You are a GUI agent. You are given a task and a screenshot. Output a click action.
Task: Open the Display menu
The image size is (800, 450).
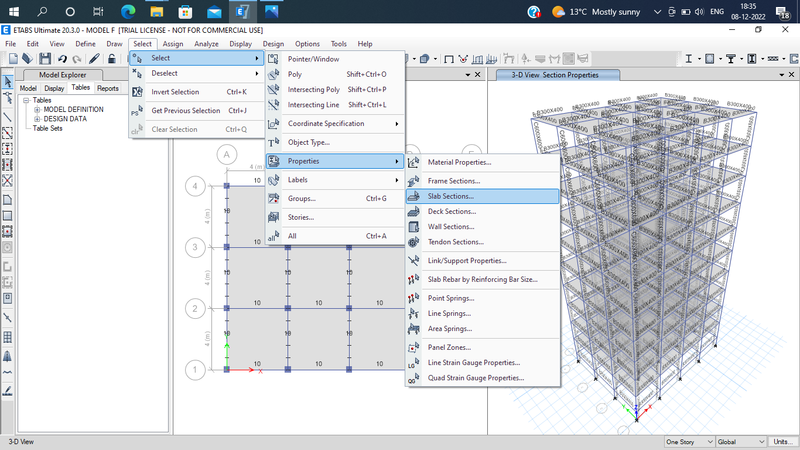point(240,44)
